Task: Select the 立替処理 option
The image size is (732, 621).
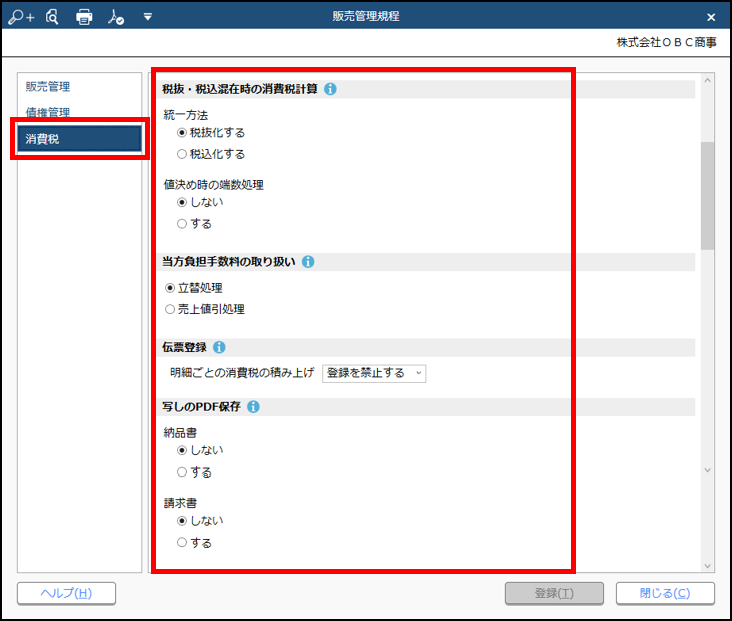Action: pyautogui.click(x=170, y=288)
